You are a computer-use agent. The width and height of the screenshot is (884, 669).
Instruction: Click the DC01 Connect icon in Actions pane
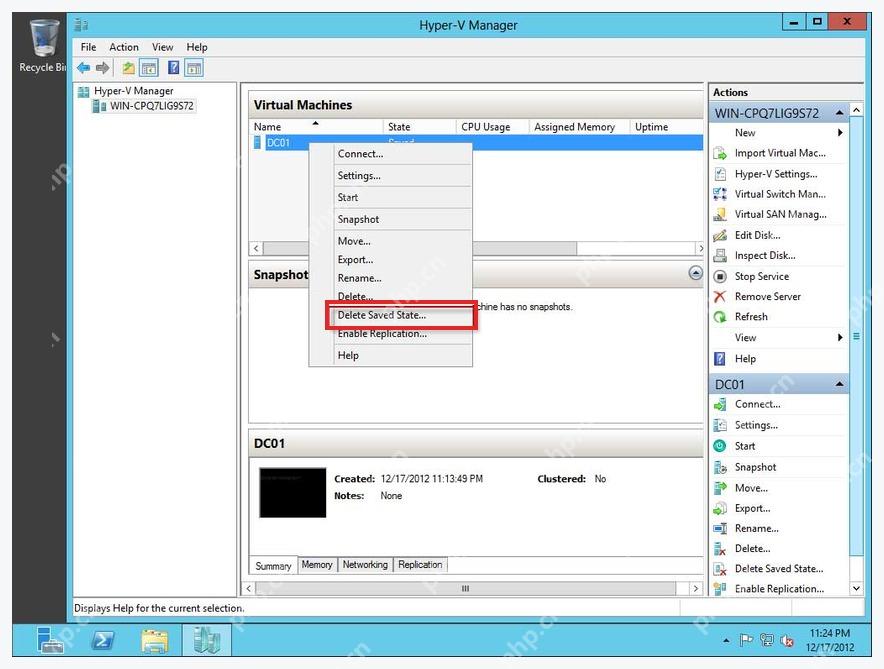point(720,405)
